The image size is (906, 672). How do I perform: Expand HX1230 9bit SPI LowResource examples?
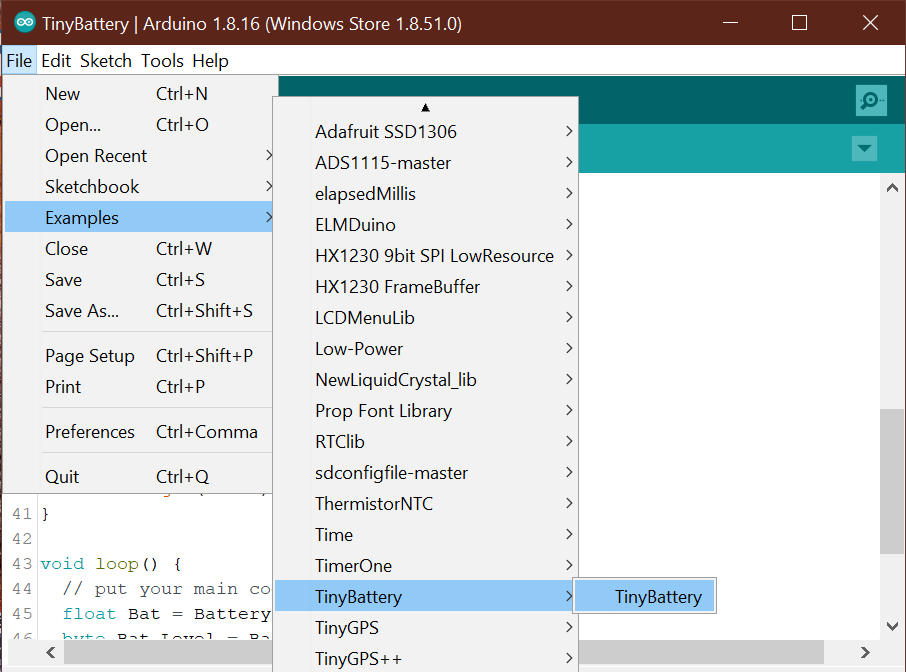(x=426, y=256)
